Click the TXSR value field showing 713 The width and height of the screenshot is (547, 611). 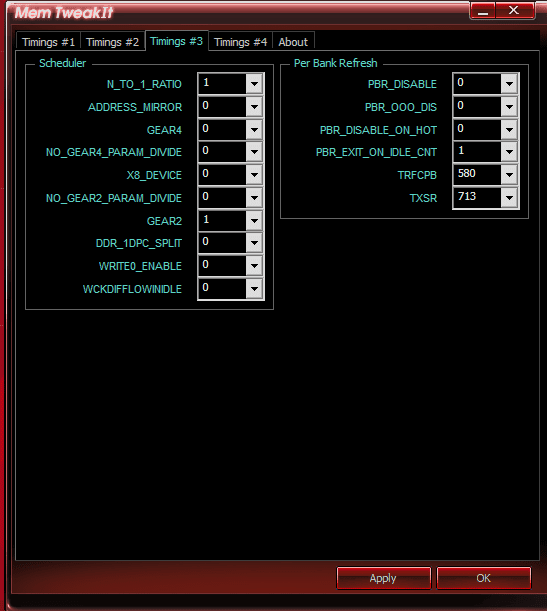477,197
